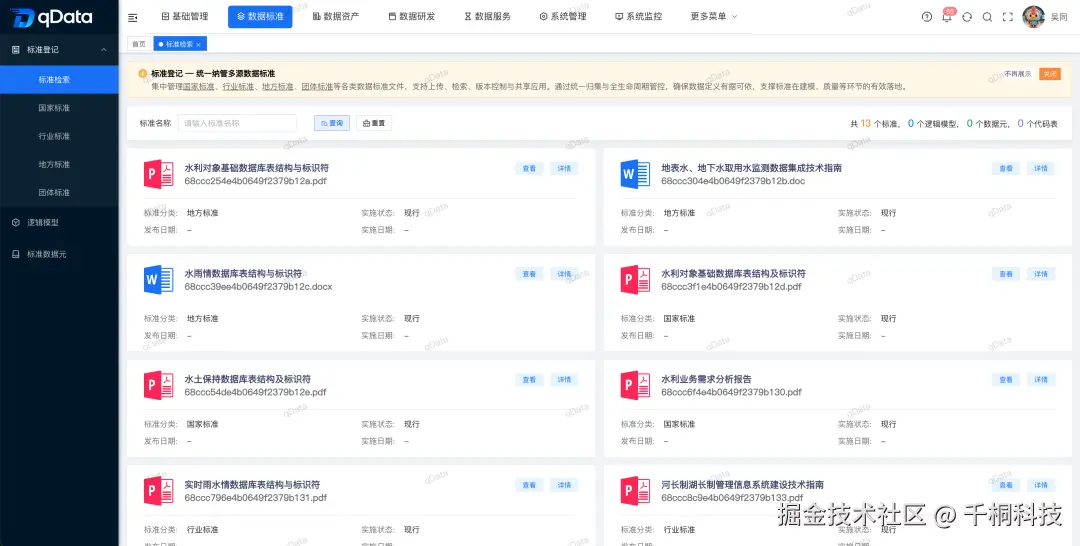The height and width of the screenshot is (546, 1080).
Task: Open the 系统管理 top menu
Action: tap(563, 17)
